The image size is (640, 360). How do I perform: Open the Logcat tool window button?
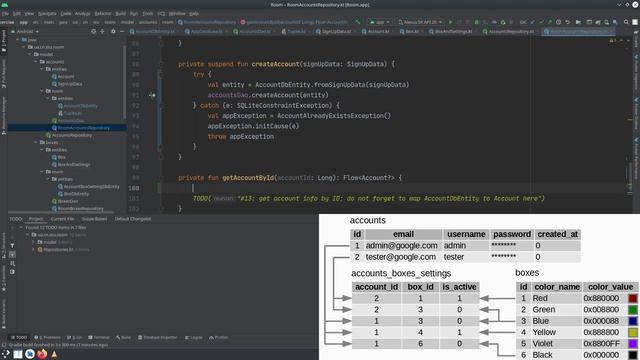pyautogui.click(x=194, y=338)
